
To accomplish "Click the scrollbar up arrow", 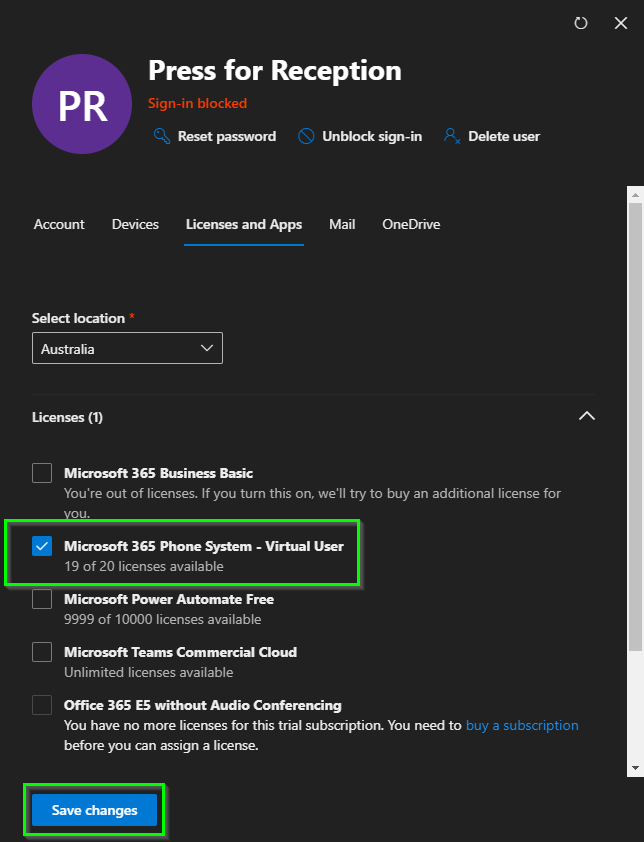I will pyautogui.click(x=635, y=195).
